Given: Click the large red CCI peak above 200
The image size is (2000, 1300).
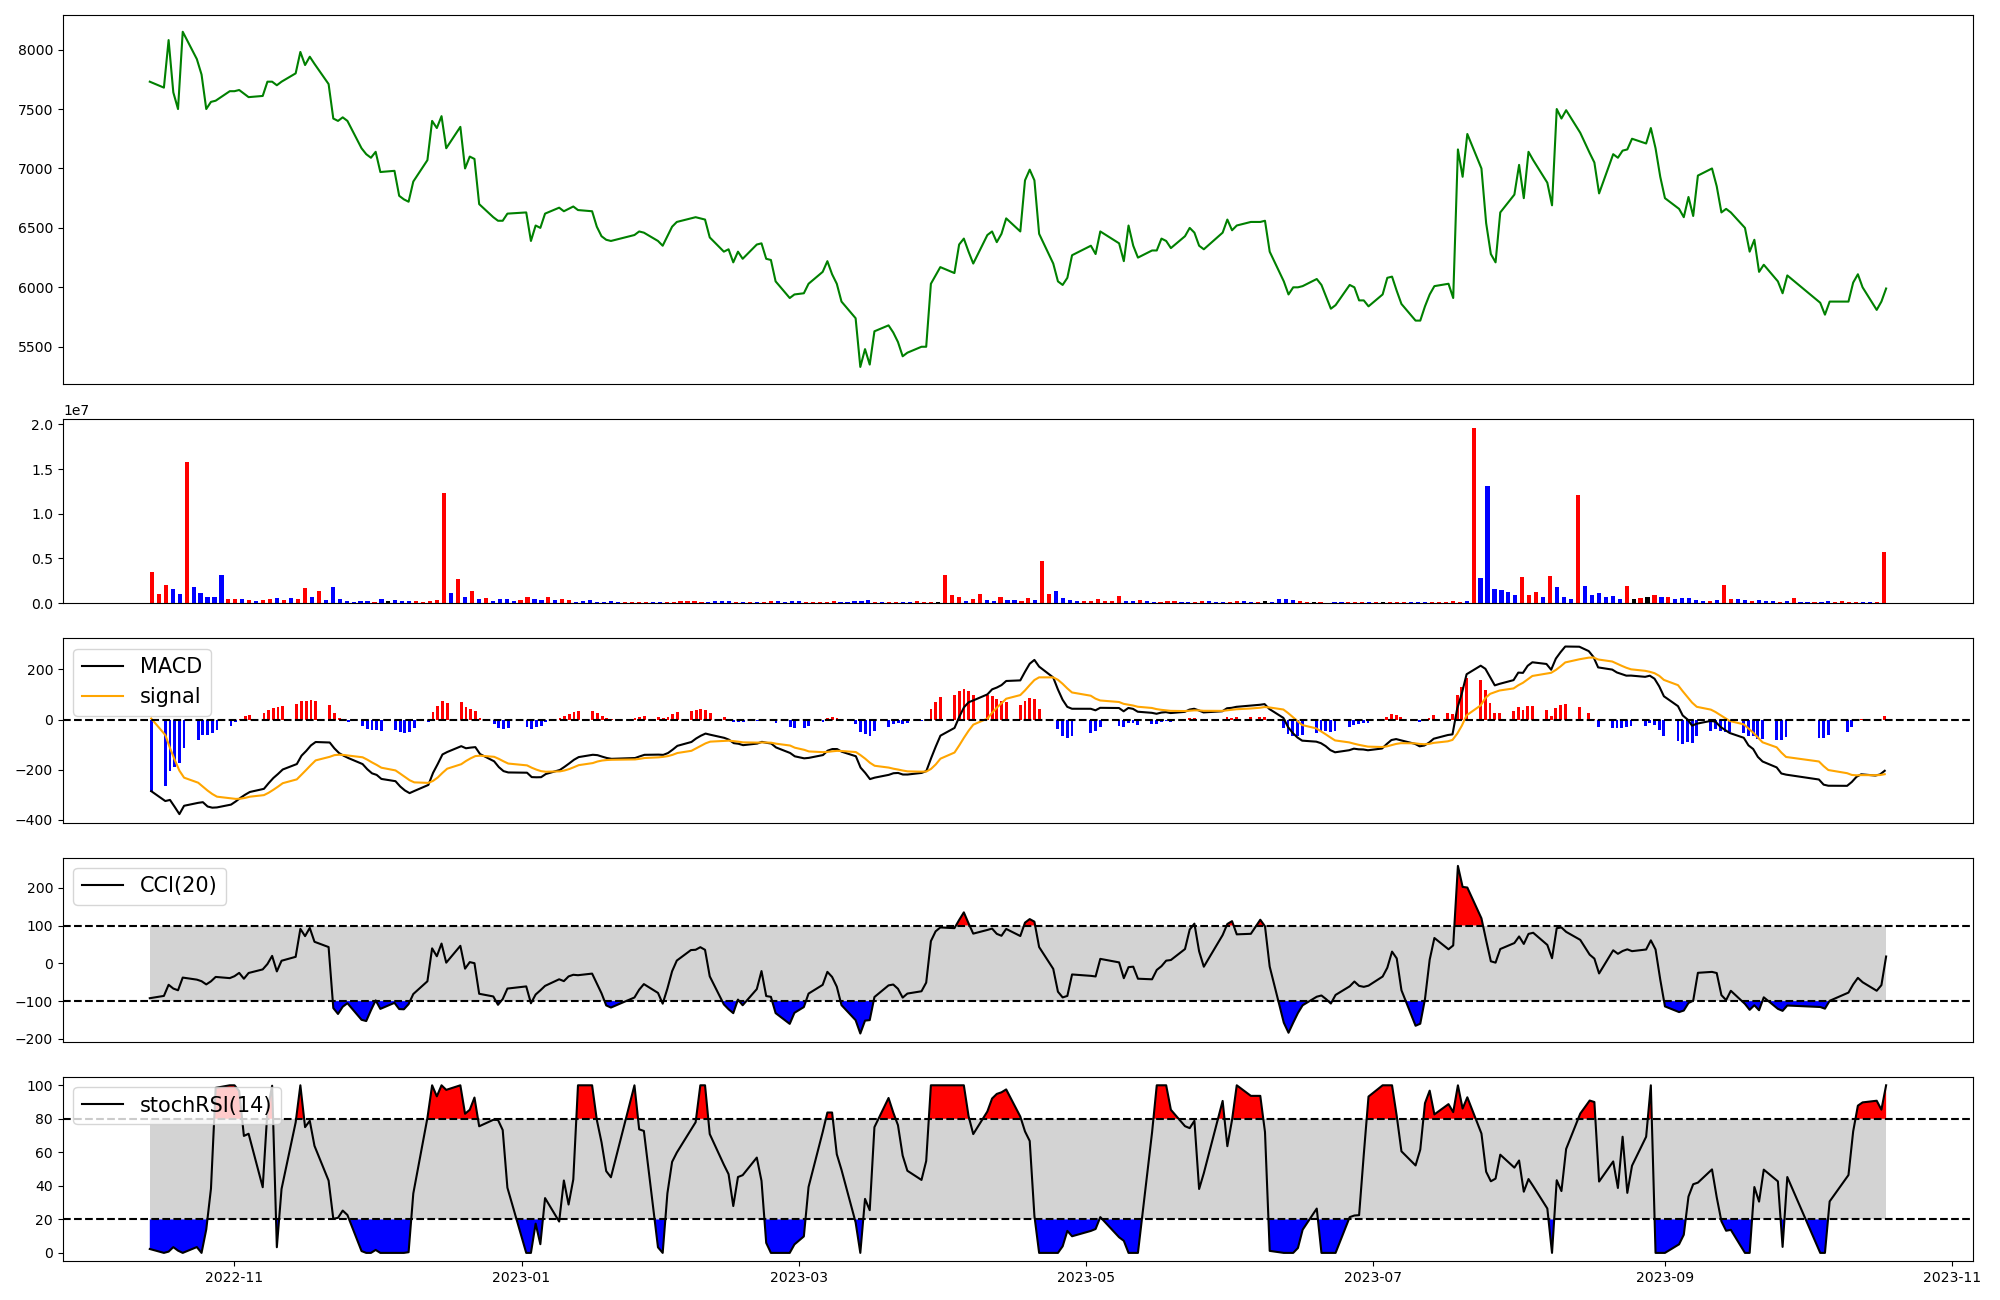Looking at the screenshot, I should [1466, 900].
